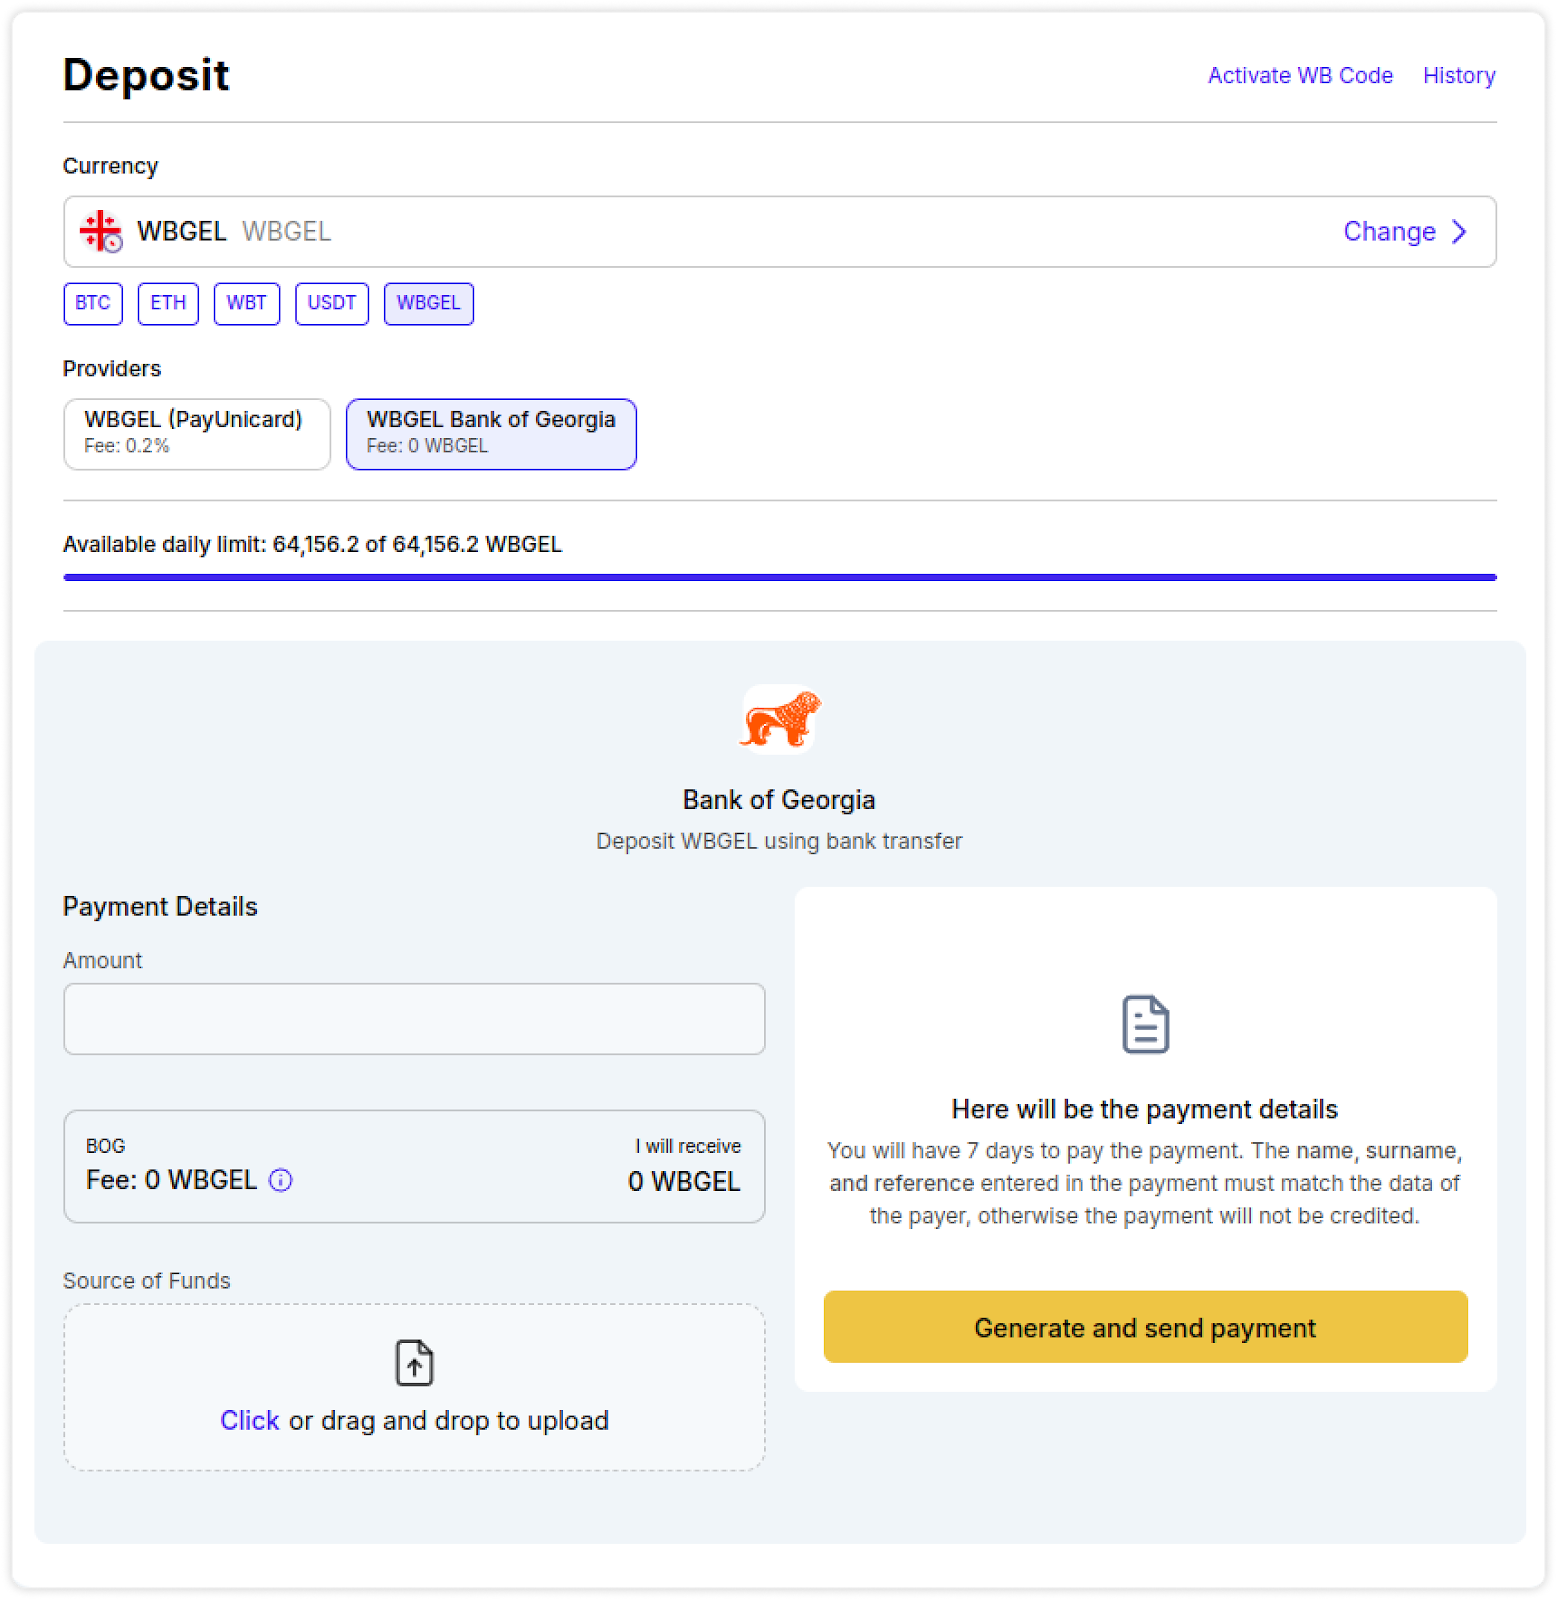Click the chevron arrow beside Change
Image resolution: width=1557 pixels, height=1600 pixels.
pos(1460,232)
